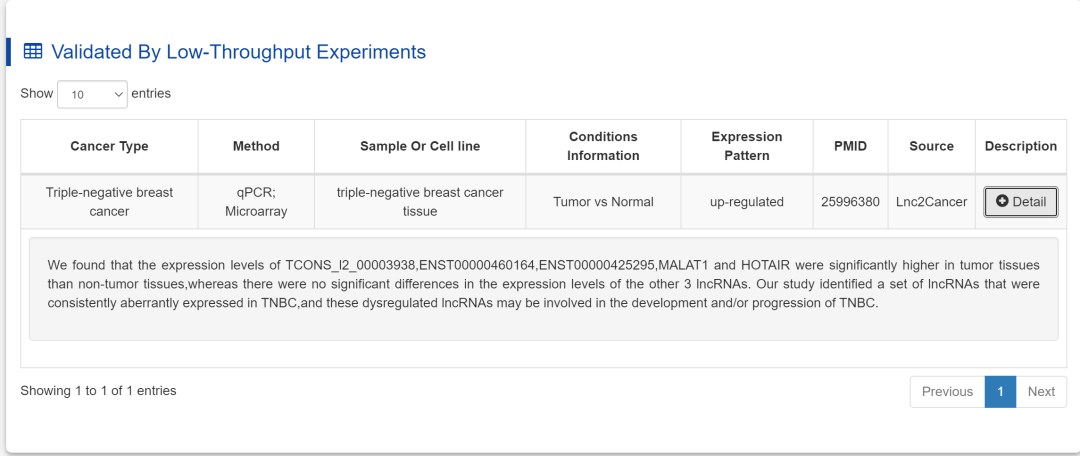Image resolution: width=1080 pixels, height=456 pixels.
Task: Click PMID 25996380 cell
Action: (851, 202)
